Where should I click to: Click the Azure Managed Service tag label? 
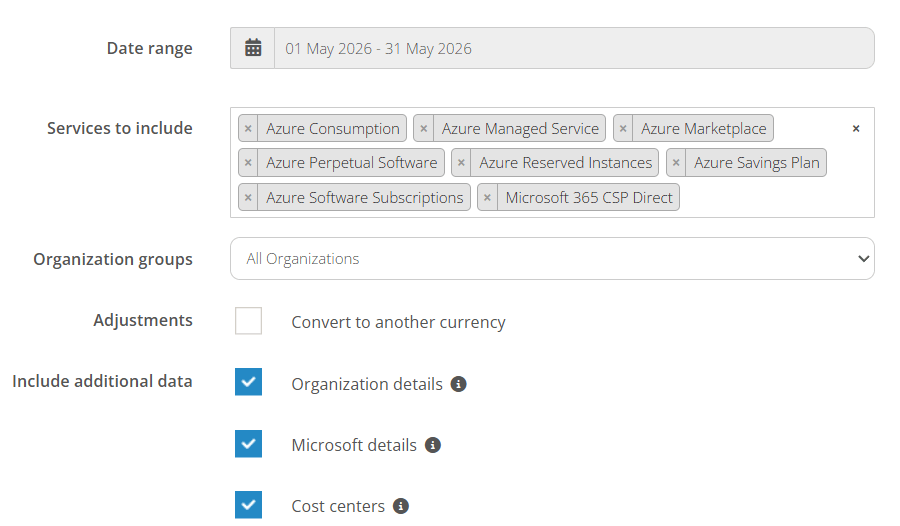click(x=520, y=129)
